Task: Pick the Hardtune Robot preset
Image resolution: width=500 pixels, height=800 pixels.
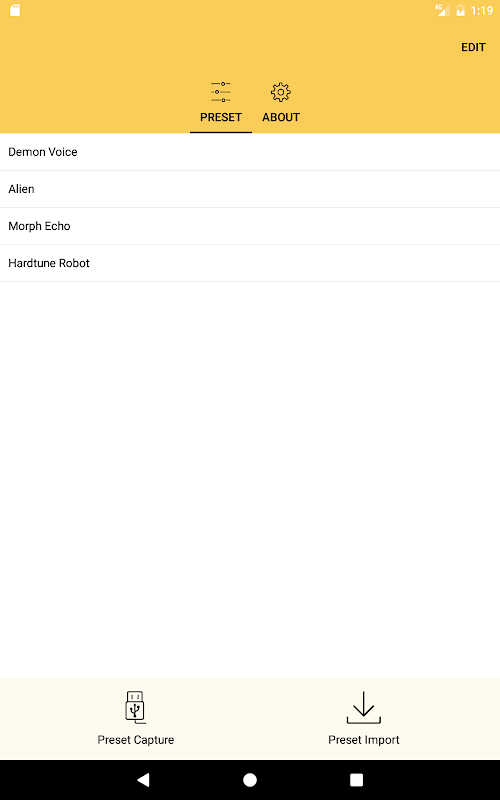Action: click(250, 263)
